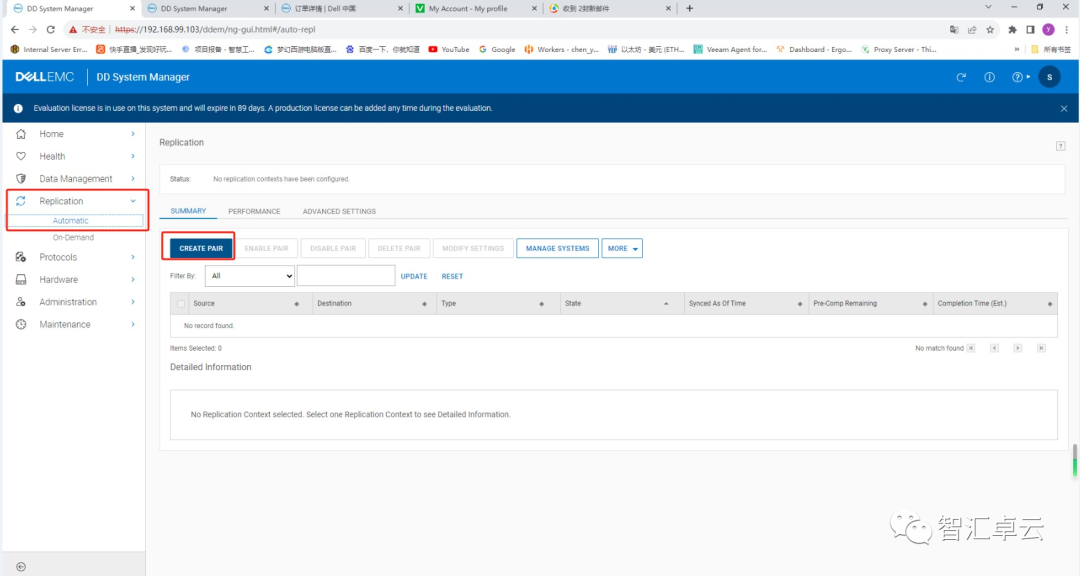This screenshot has width=1080, height=576.
Task: Expand the Home menu chevron
Action: tap(133, 134)
